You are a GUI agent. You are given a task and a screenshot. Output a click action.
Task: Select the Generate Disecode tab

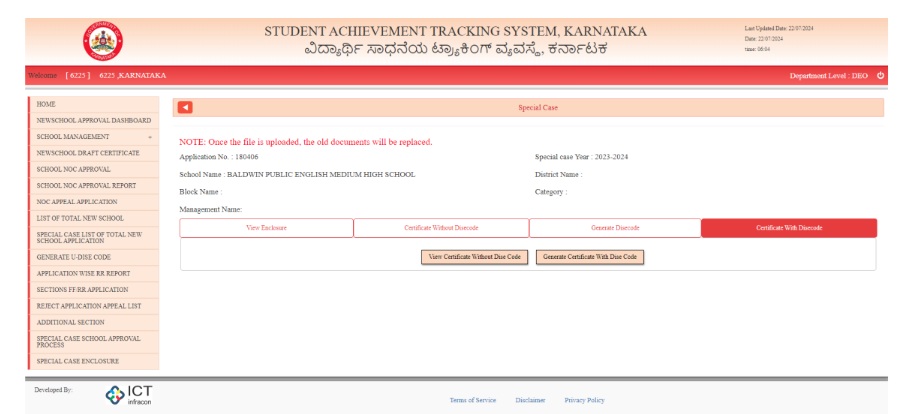(614, 228)
